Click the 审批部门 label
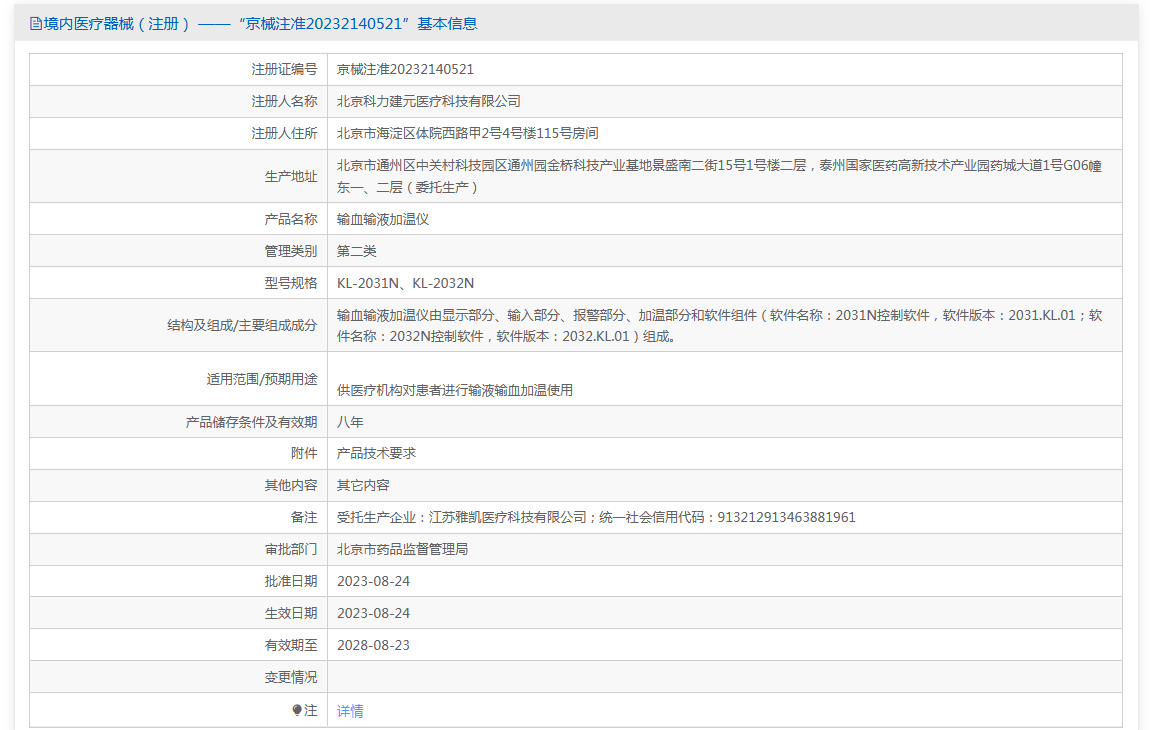This screenshot has height=730, width=1152. coord(291,550)
